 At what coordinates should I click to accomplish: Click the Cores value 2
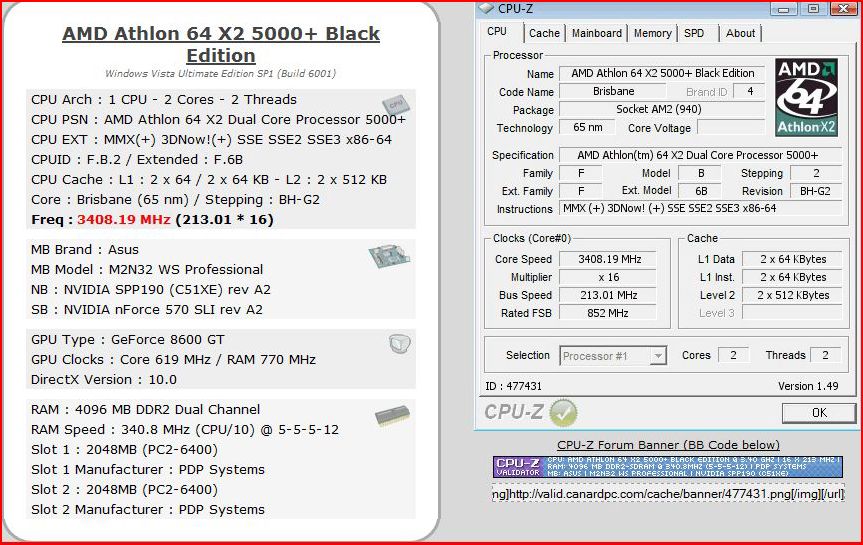pos(733,356)
